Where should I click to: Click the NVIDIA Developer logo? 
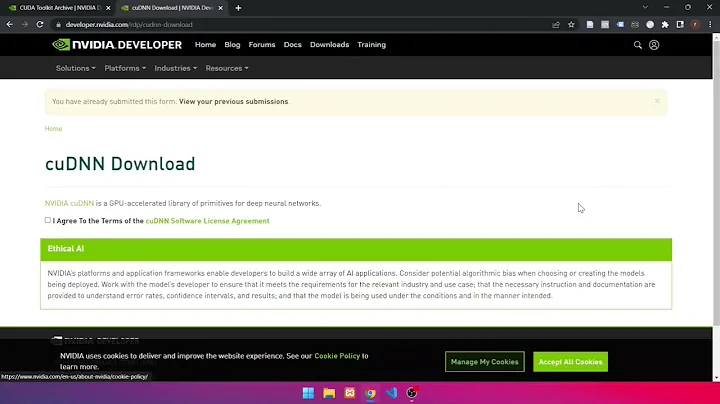coord(117,45)
